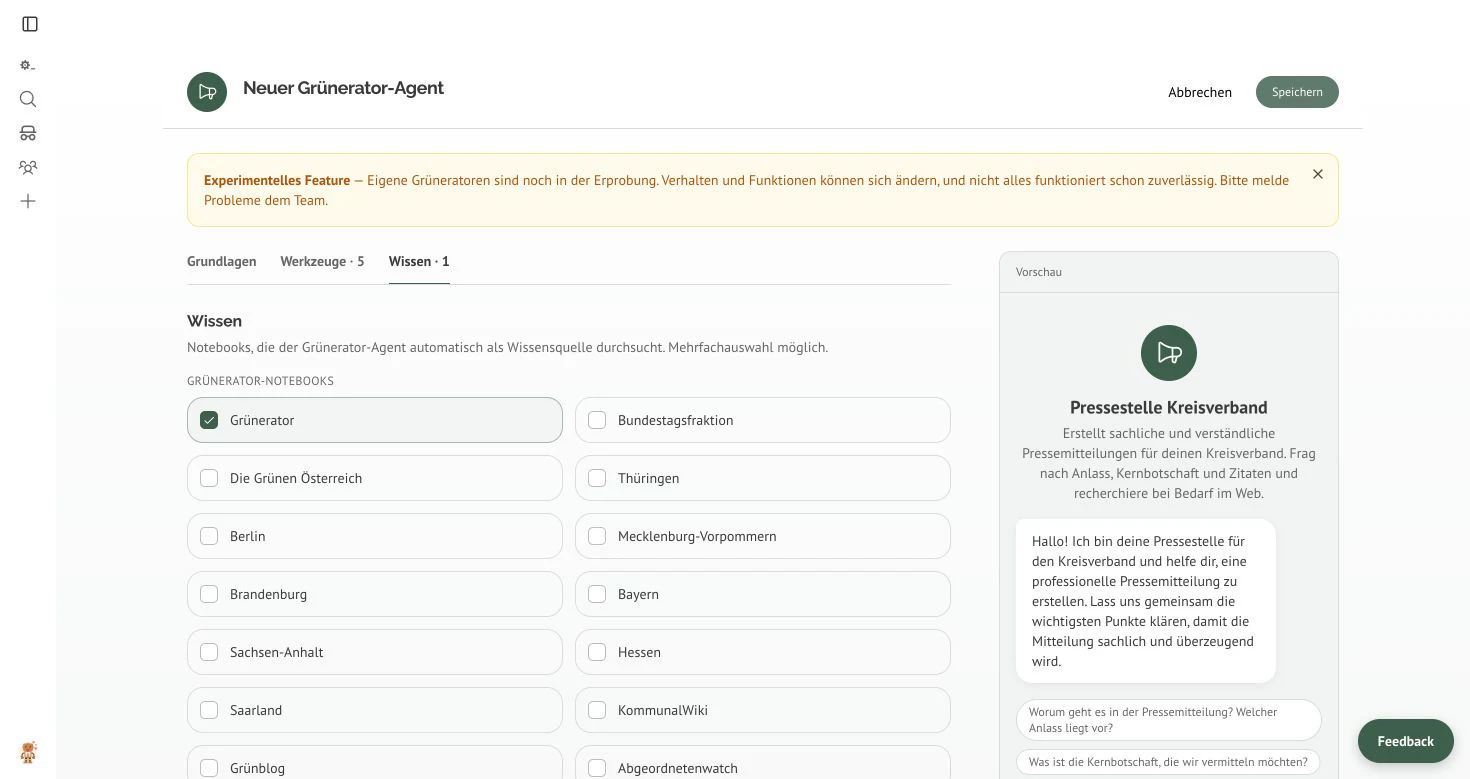Click the plus icon in the sidebar

(x=28, y=201)
